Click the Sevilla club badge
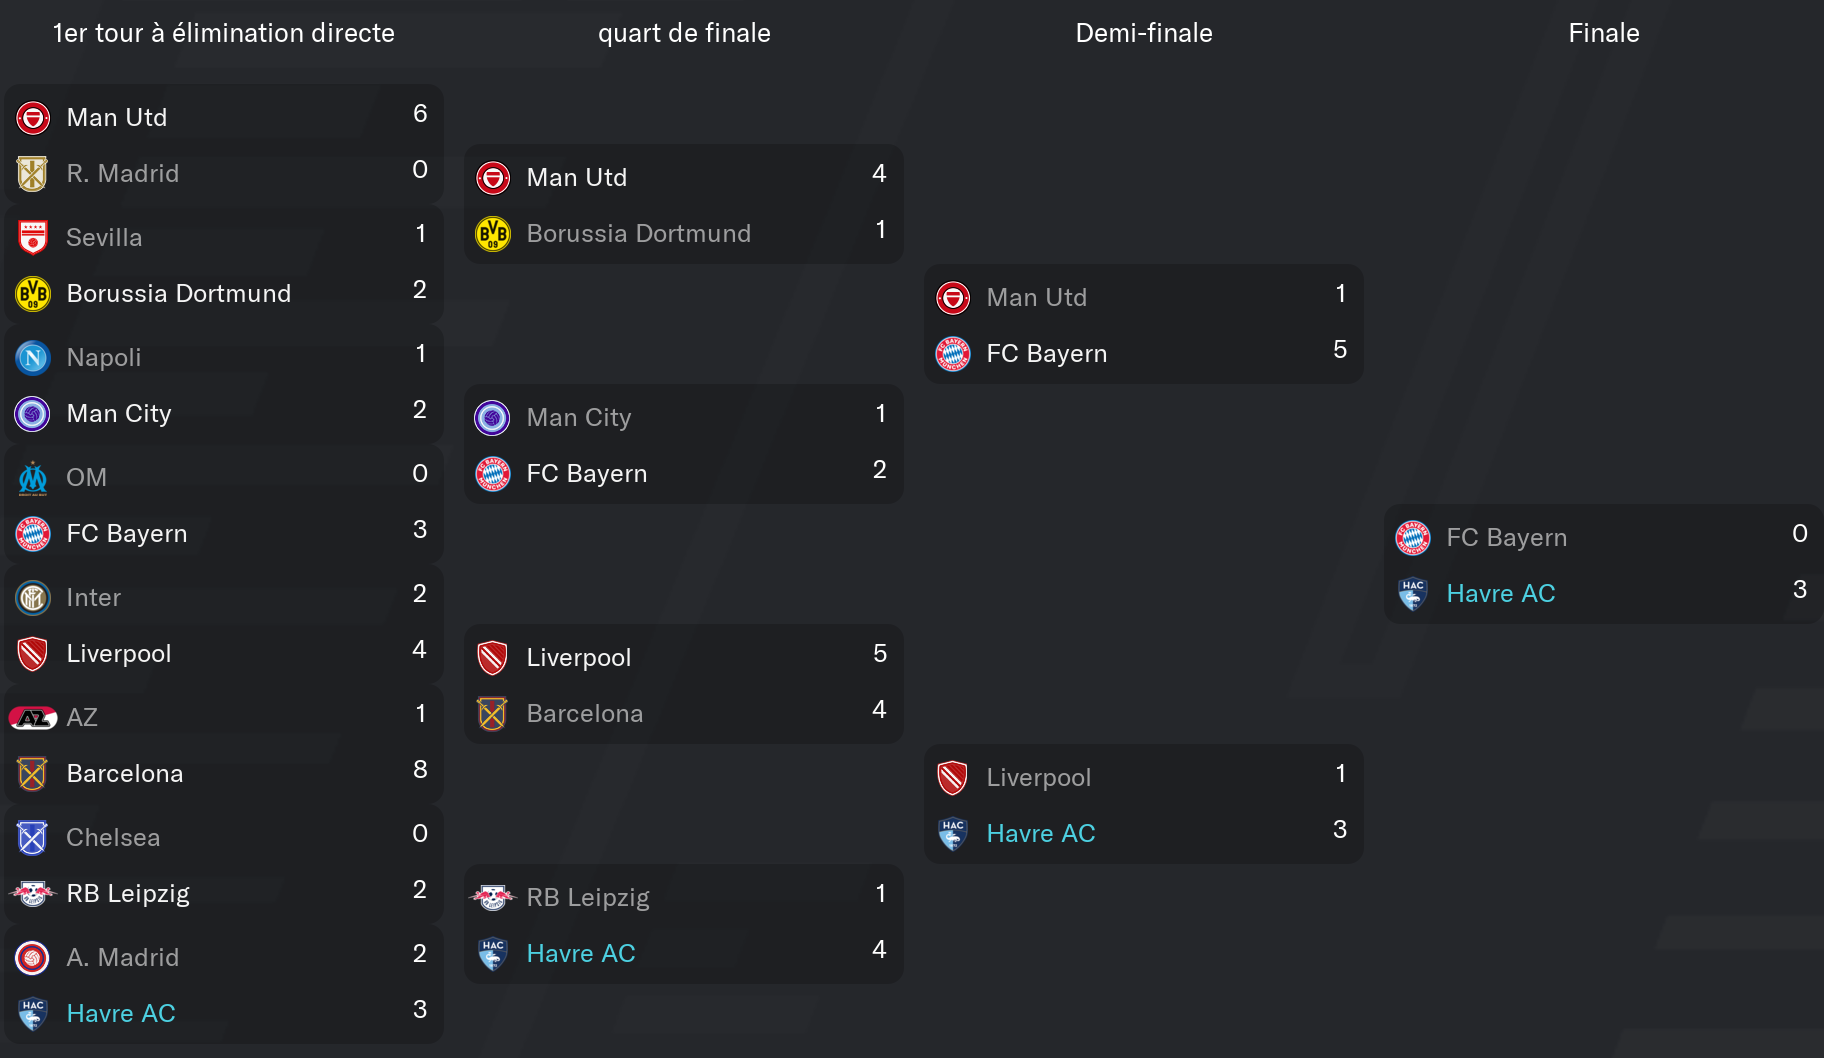 point(33,238)
